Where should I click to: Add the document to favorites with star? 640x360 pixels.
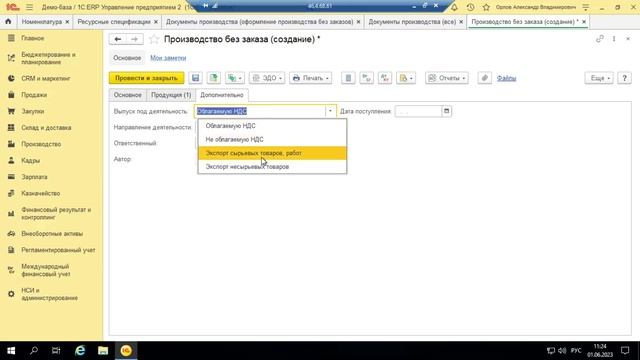[154, 39]
